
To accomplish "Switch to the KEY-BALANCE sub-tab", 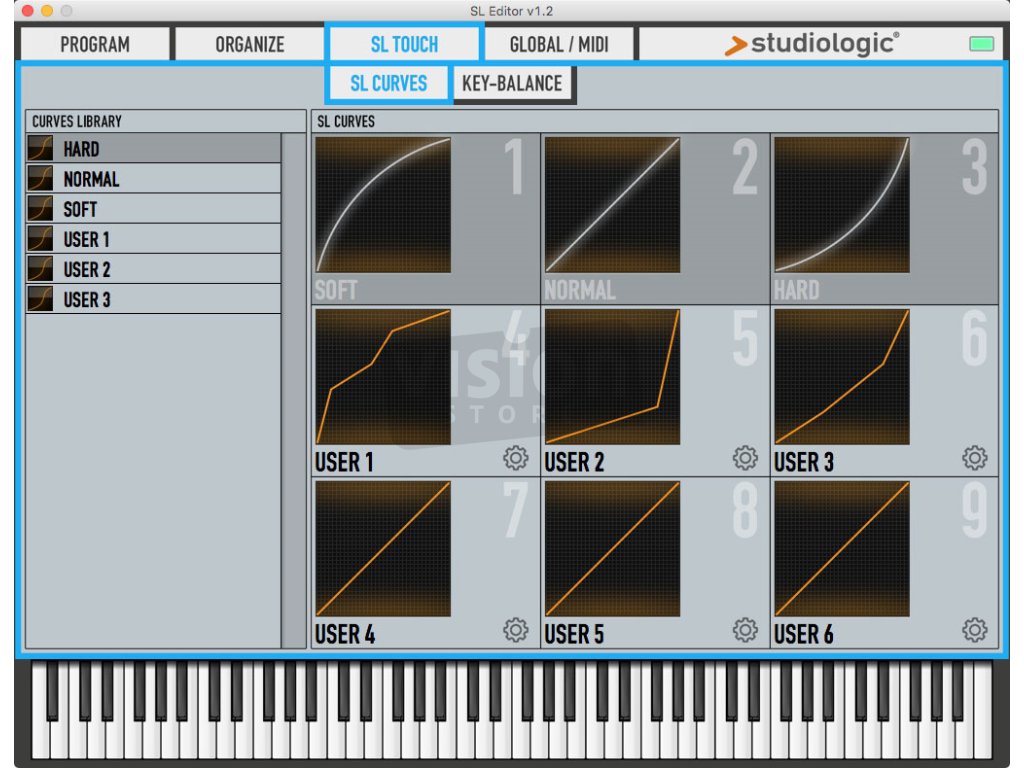I will (512, 83).
